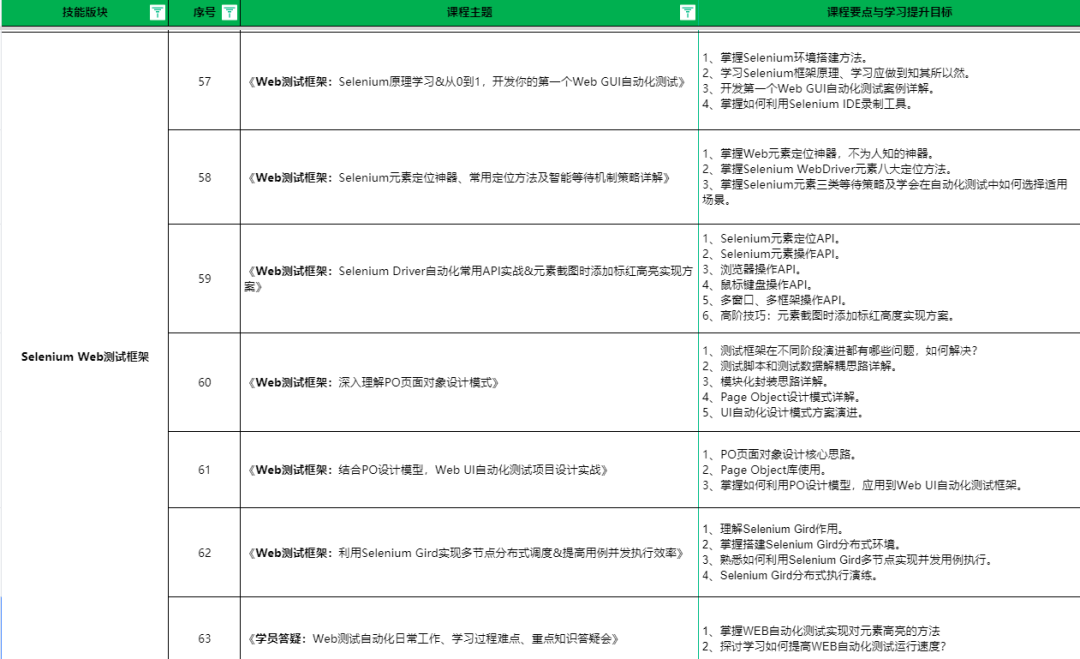Image resolution: width=1080 pixels, height=659 pixels.
Task: Select the cell with number 57
Action: (205, 81)
